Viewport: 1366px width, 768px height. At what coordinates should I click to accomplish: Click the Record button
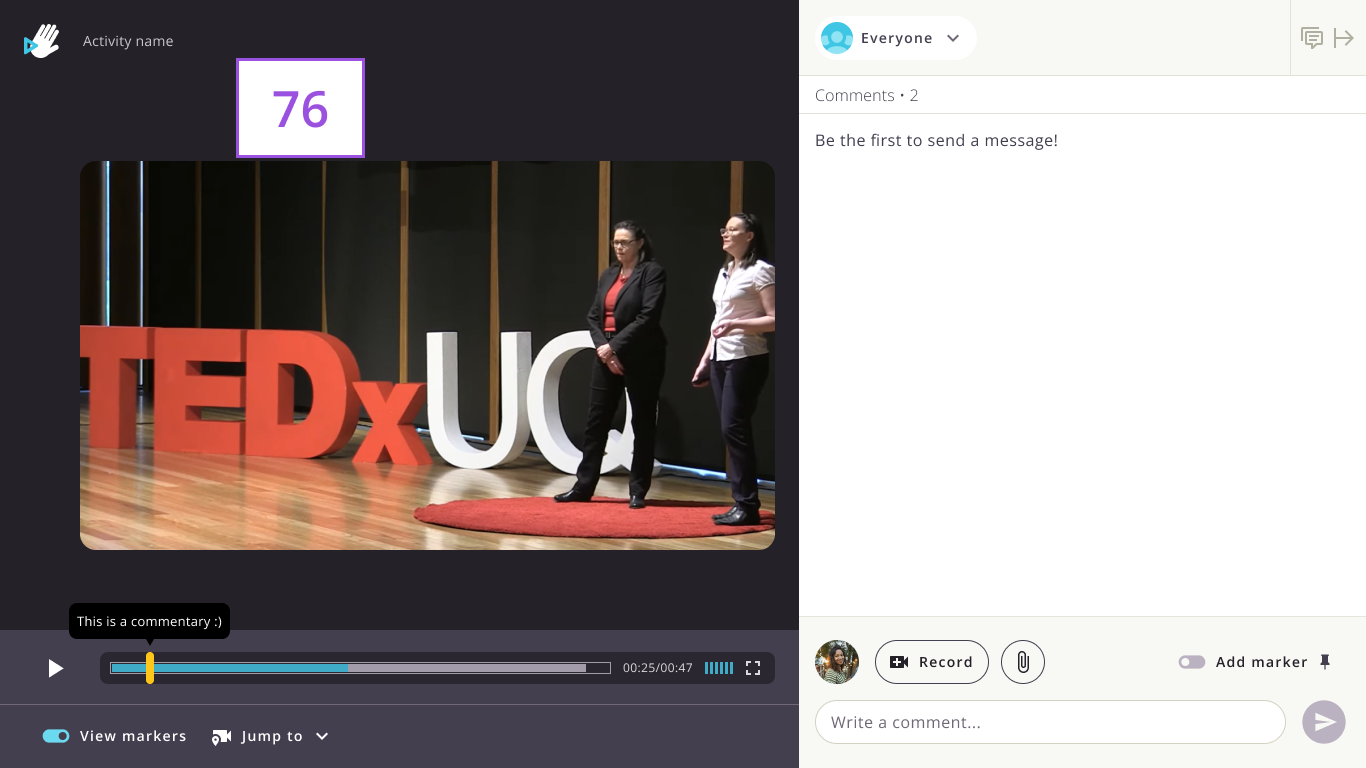pyautogui.click(x=932, y=662)
